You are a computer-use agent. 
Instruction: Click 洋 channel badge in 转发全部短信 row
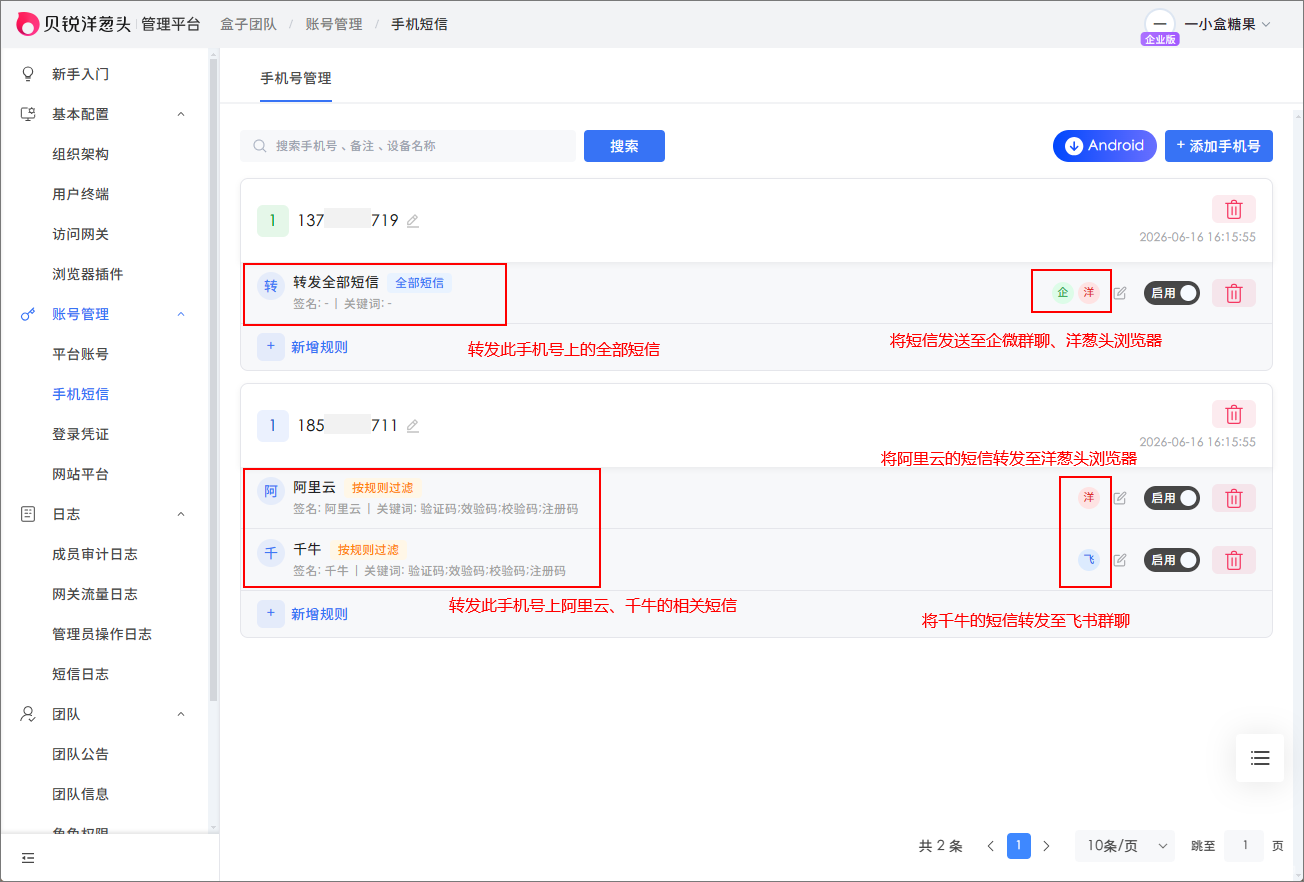click(1089, 293)
